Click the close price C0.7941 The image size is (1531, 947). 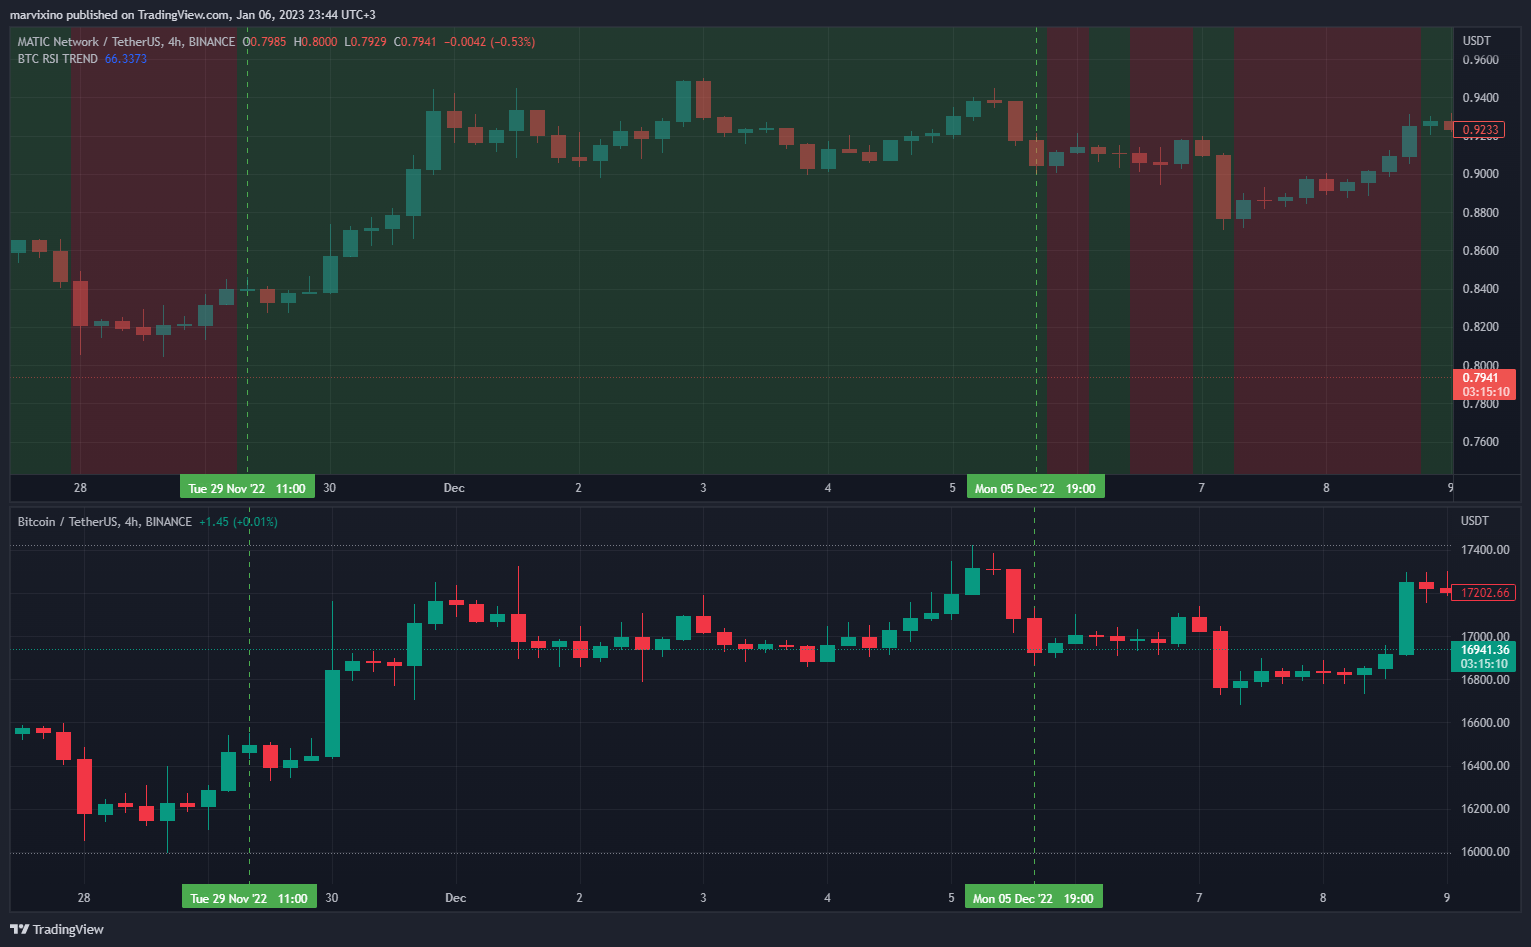(415, 42)
